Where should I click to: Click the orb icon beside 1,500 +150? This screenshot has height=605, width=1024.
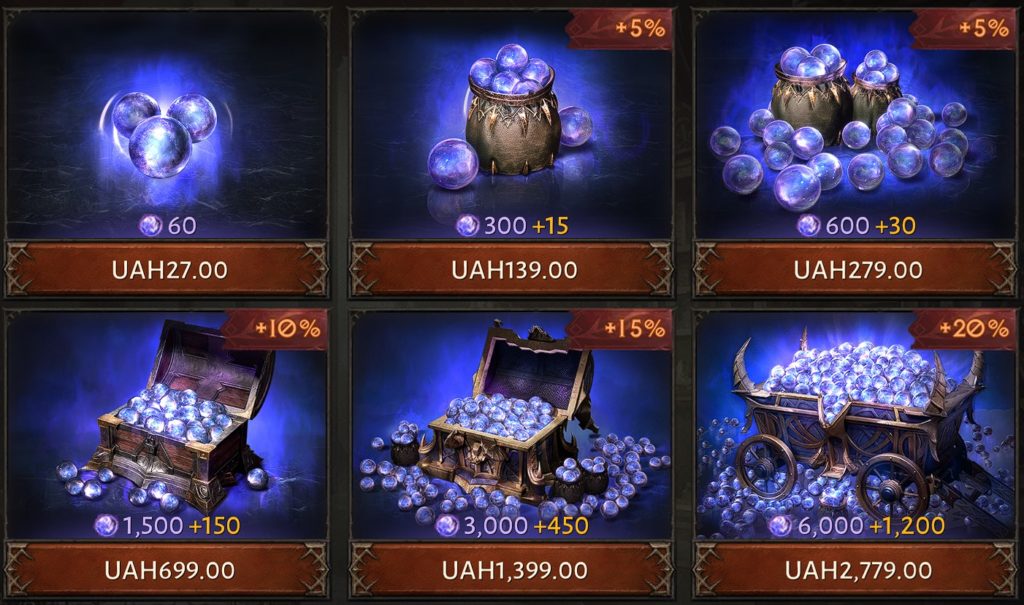pos(106,525)
